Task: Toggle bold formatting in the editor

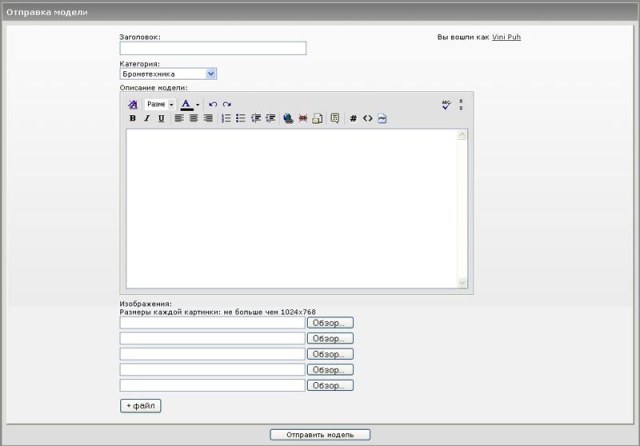Action: (133, 118)
